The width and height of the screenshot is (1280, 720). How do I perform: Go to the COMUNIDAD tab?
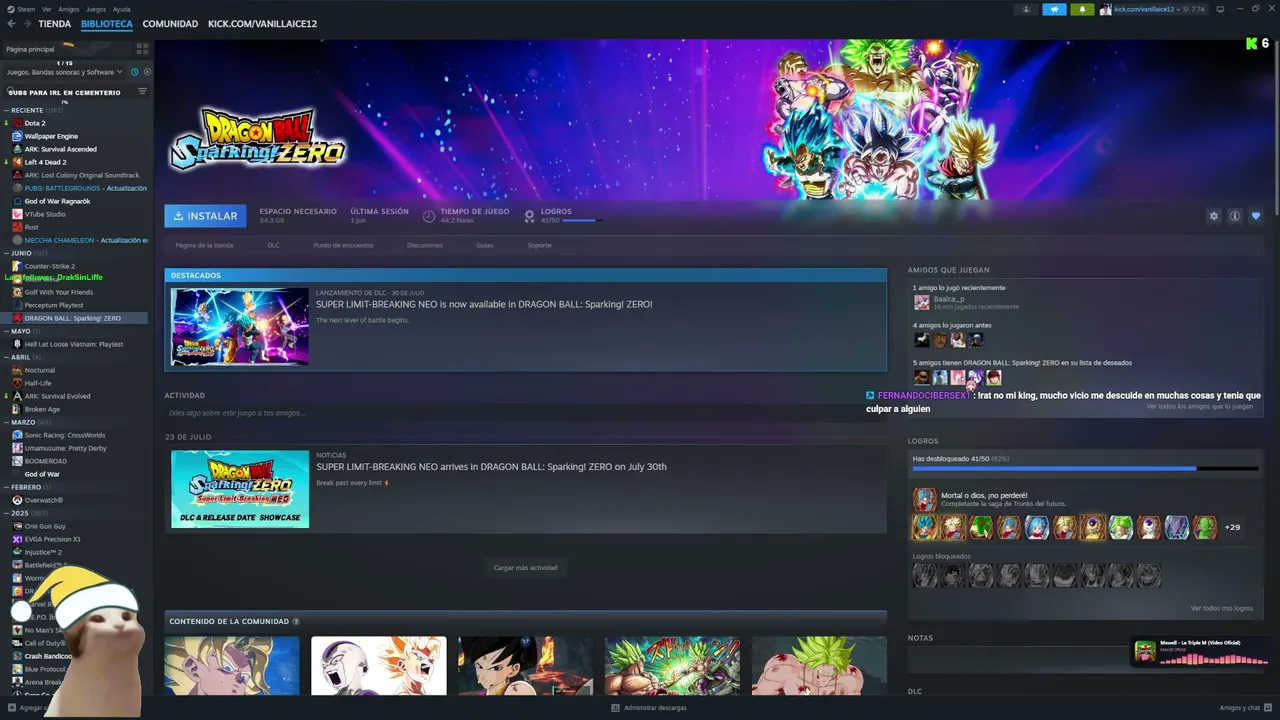tap(170, 24)
